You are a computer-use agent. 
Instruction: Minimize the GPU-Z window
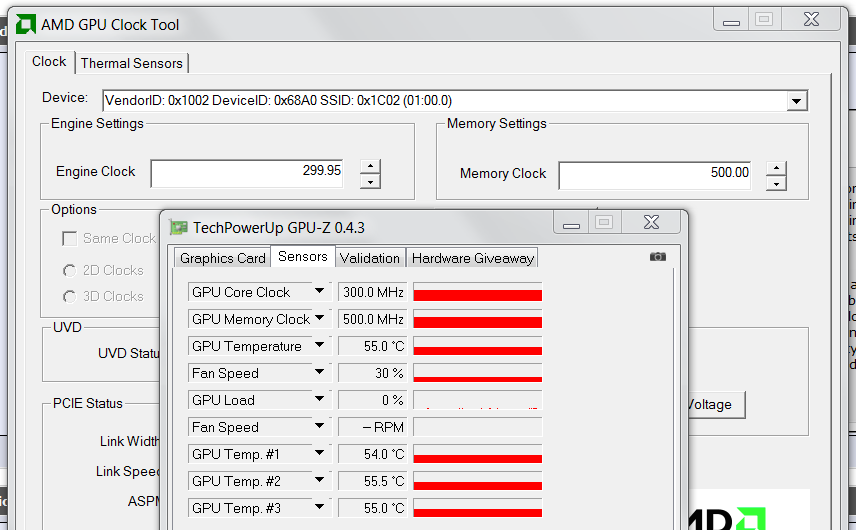coord(571,223)
